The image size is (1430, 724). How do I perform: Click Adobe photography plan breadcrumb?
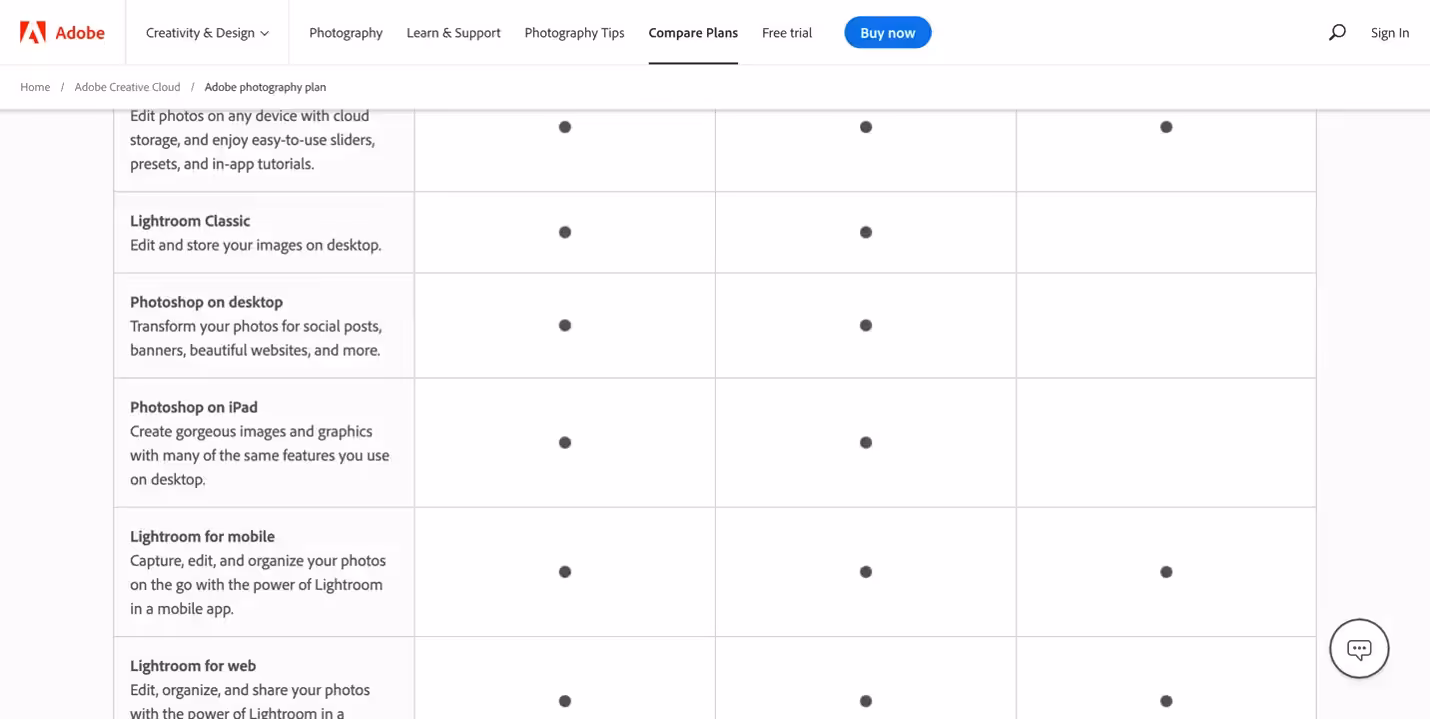click(x=265, y=87)
